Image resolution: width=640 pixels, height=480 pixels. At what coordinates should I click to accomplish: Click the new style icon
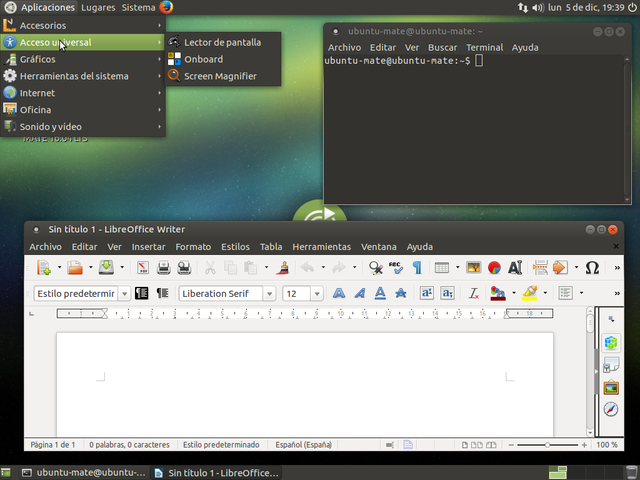(x=162, y=293)
